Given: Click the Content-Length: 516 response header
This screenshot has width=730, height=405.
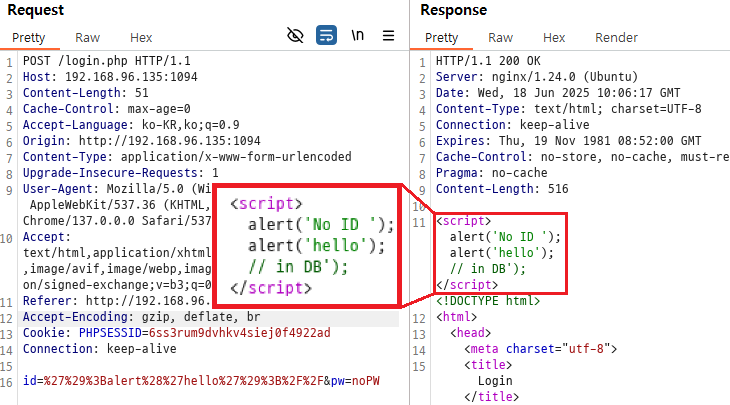Looking at the screenshot, I should [x=502, y=189].
